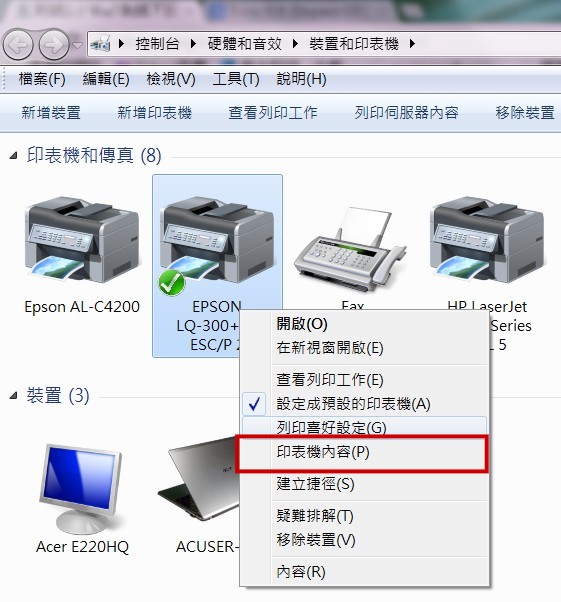This screenshot has height=602, width=561.
Task: Click 查看列印工作 toolbar button
Action: click(273, 113)
